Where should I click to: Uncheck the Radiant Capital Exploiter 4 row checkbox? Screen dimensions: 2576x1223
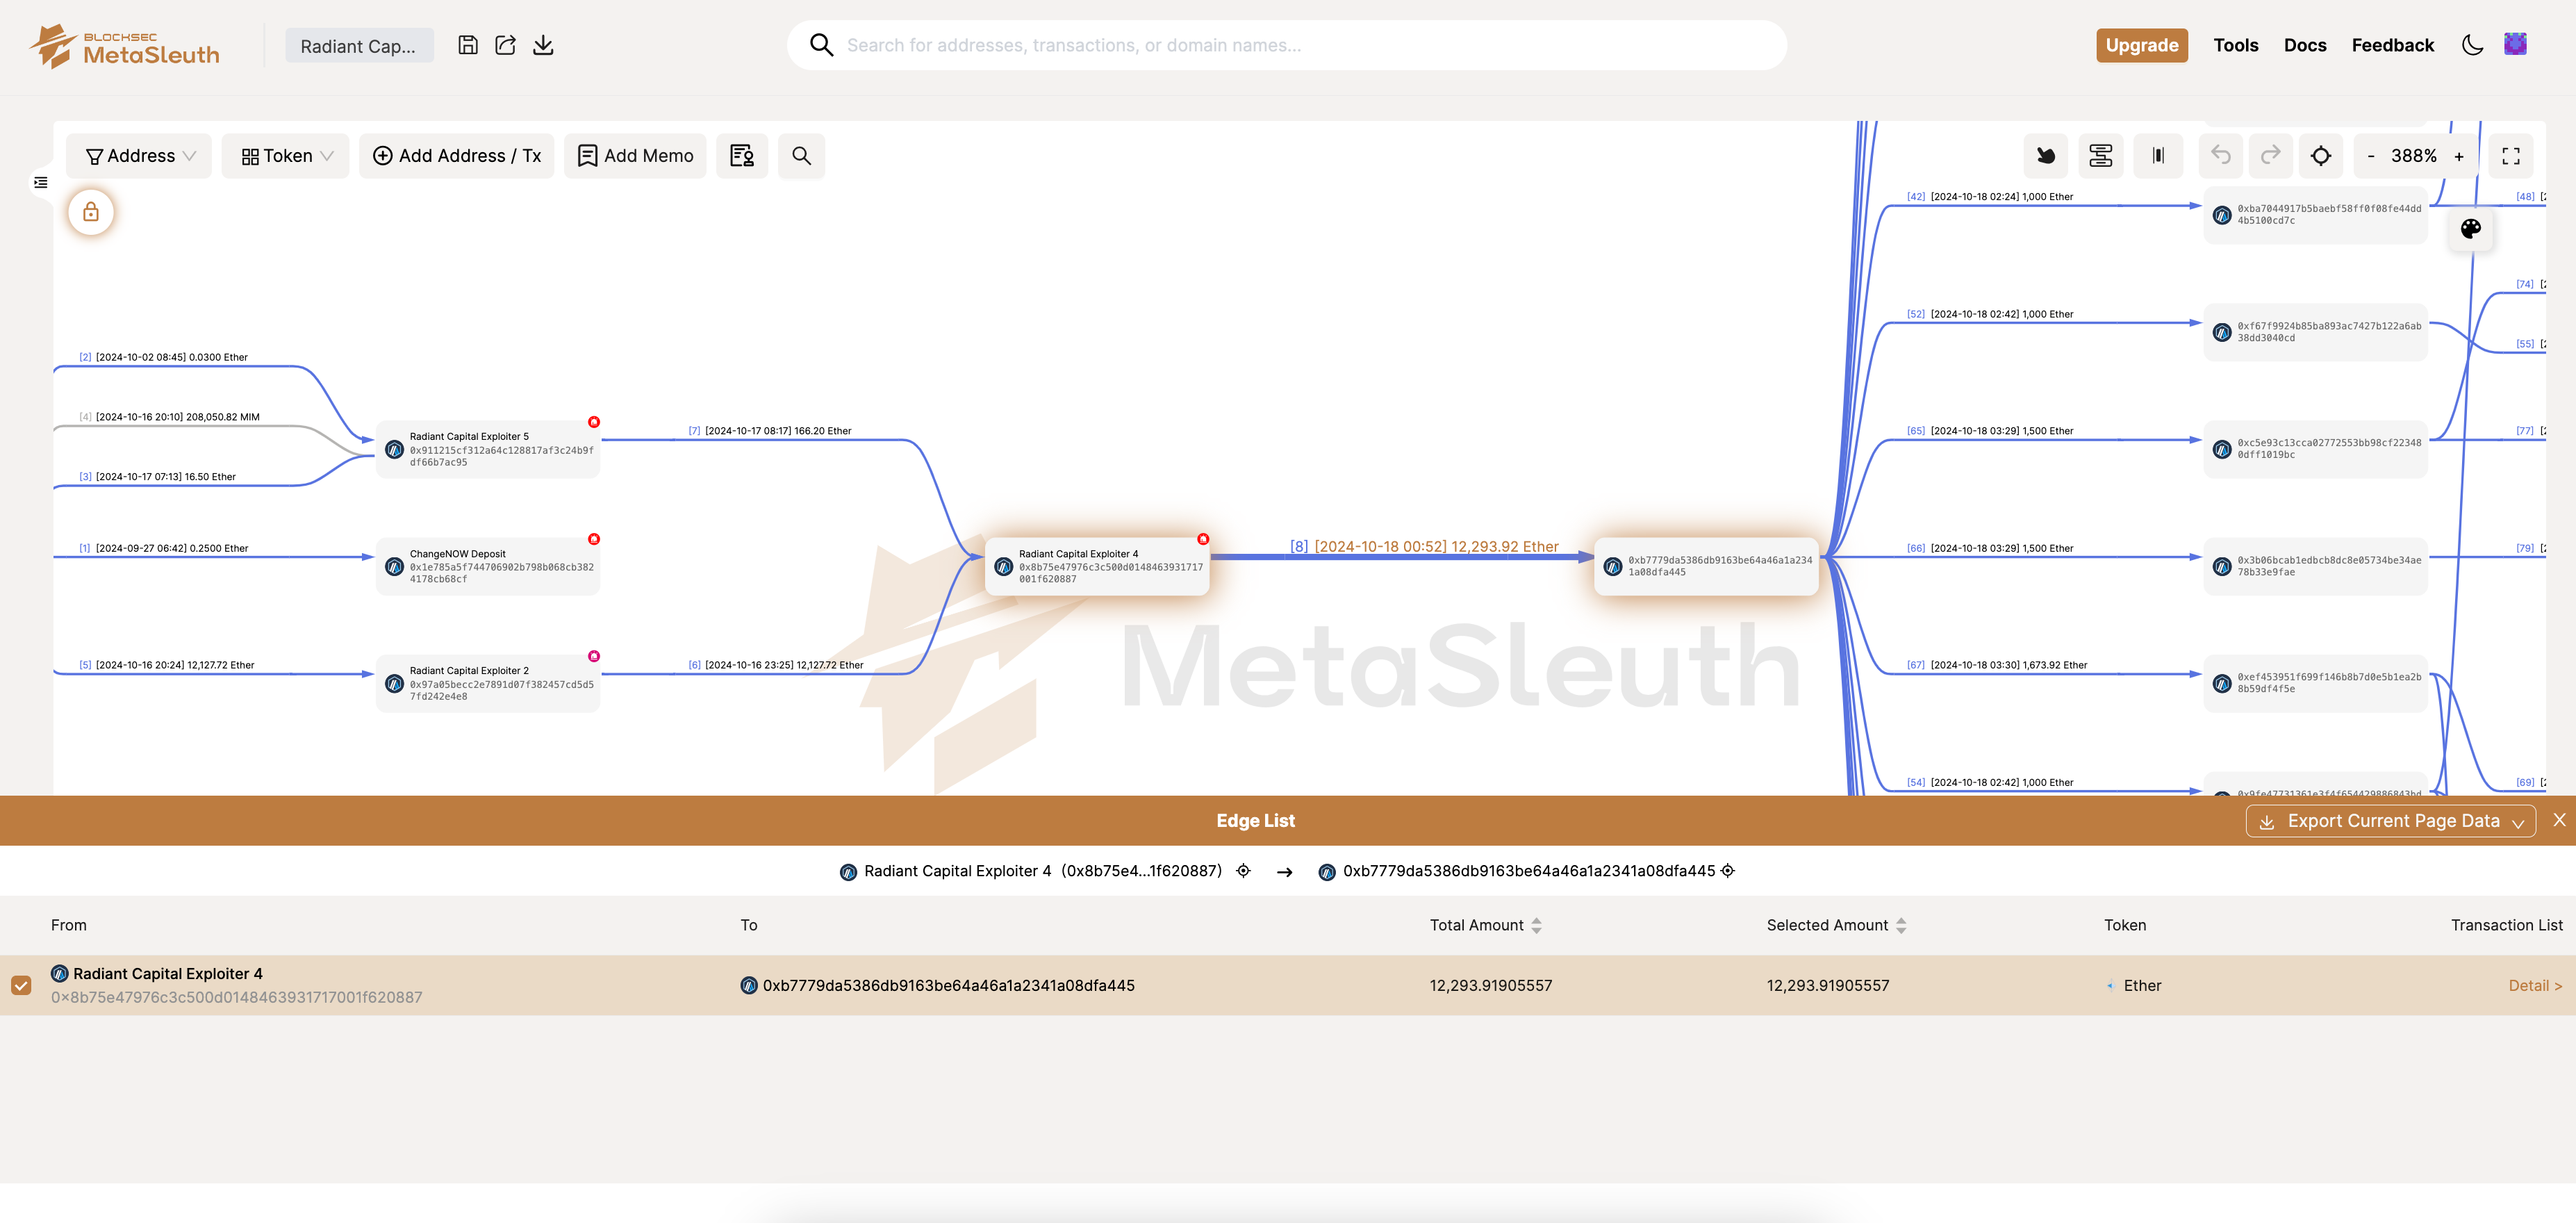click(21, 985)
